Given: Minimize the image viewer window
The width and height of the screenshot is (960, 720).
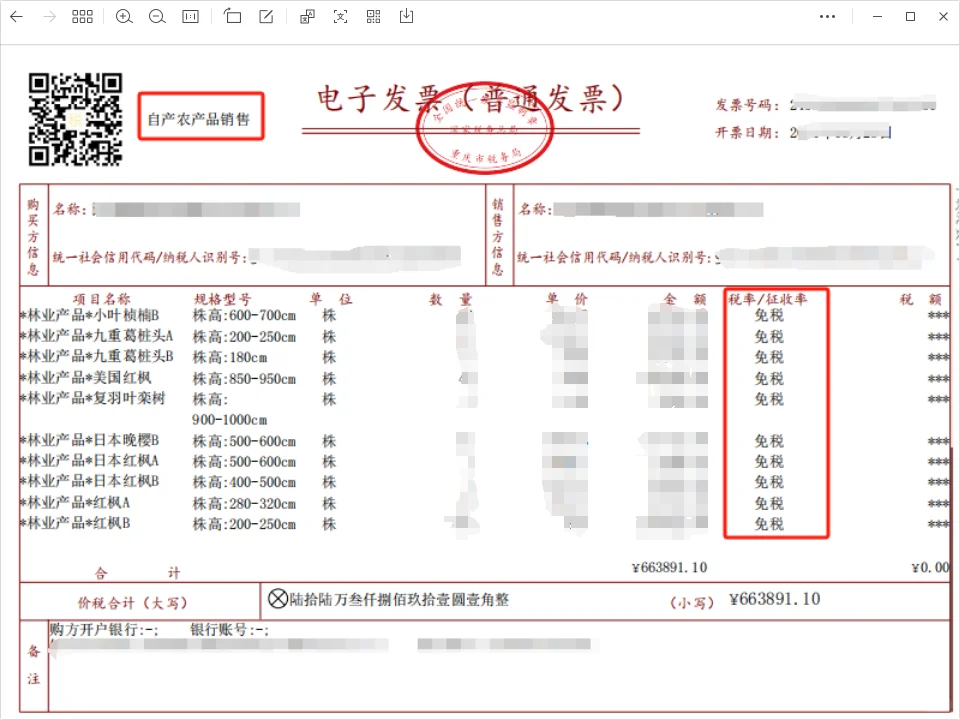Looking at the screenshot, I should [876, 16].
